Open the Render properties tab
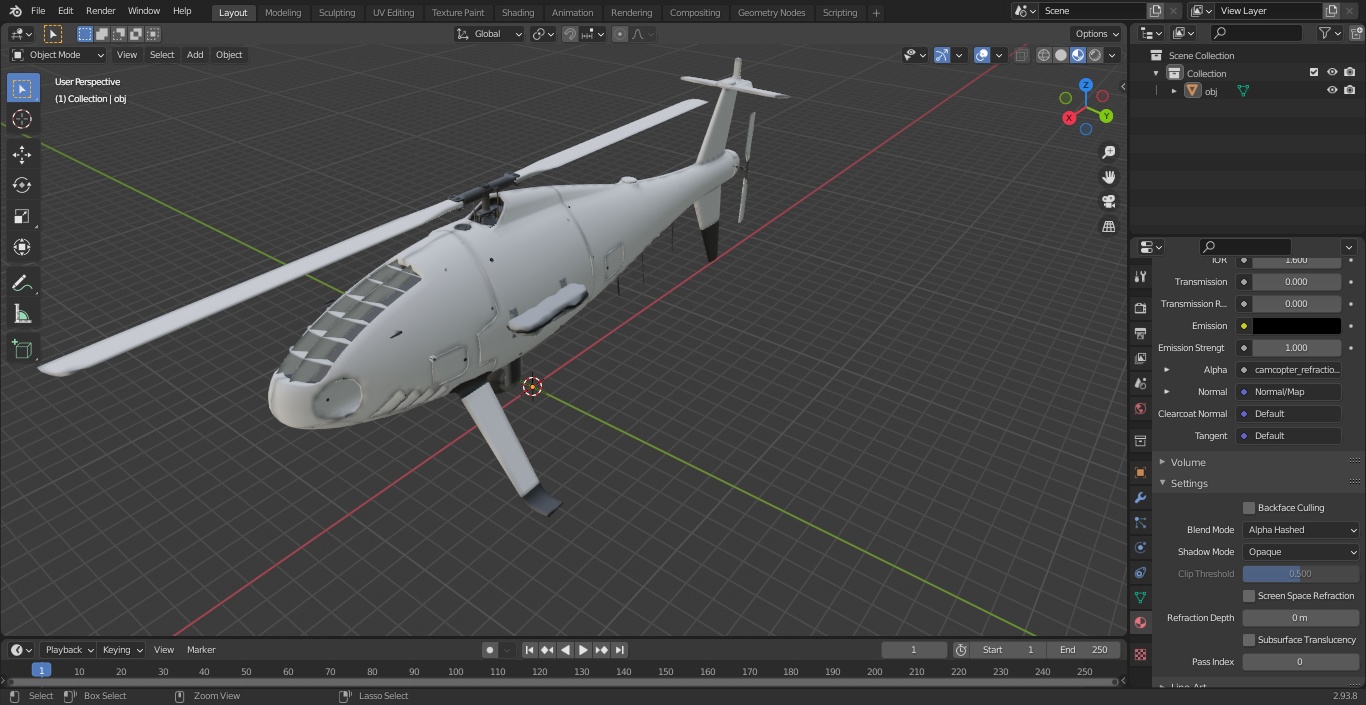Image resolution: width=1366 pixels, height=705 pixels. click(1140, 308)
